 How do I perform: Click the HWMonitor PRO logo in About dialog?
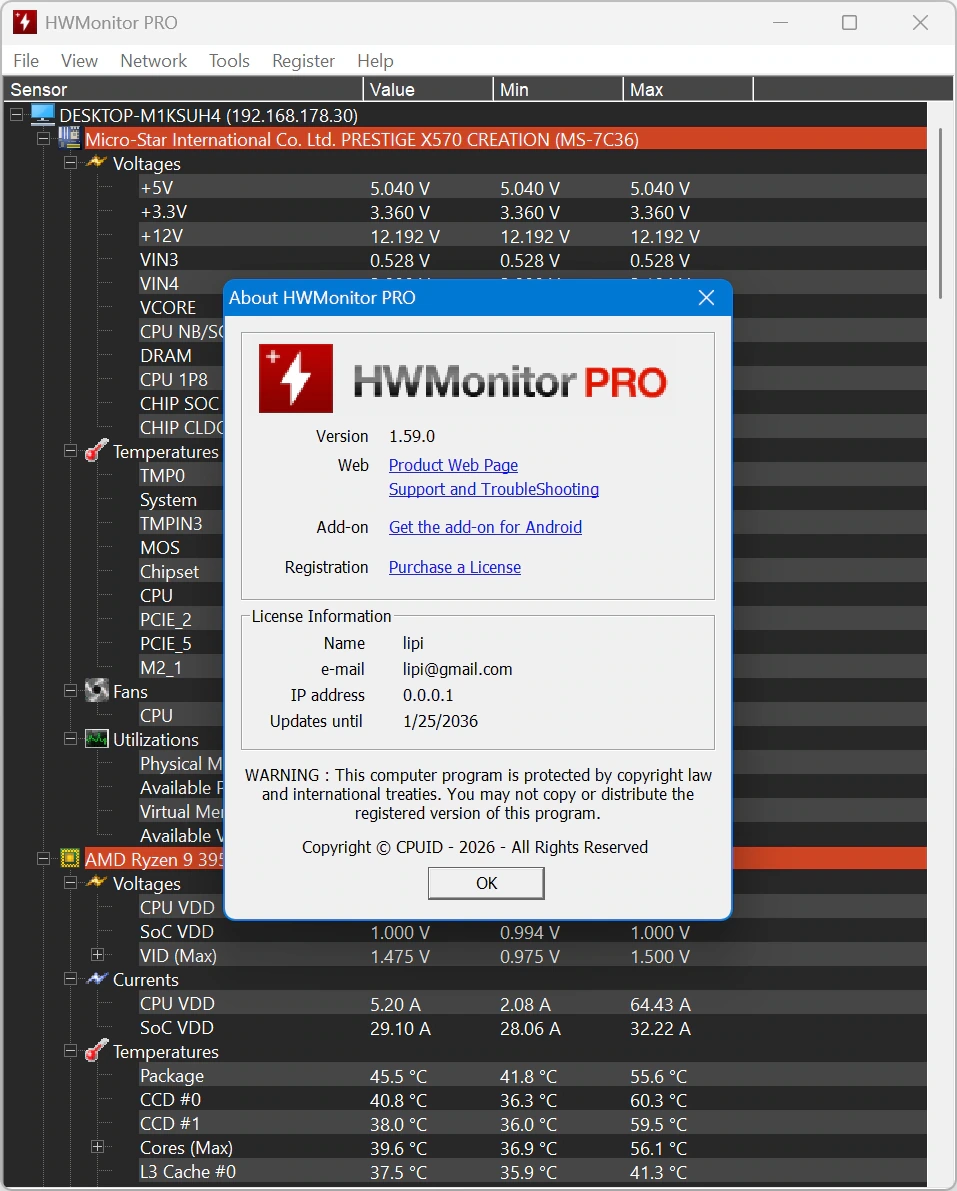tap(295, 378)
